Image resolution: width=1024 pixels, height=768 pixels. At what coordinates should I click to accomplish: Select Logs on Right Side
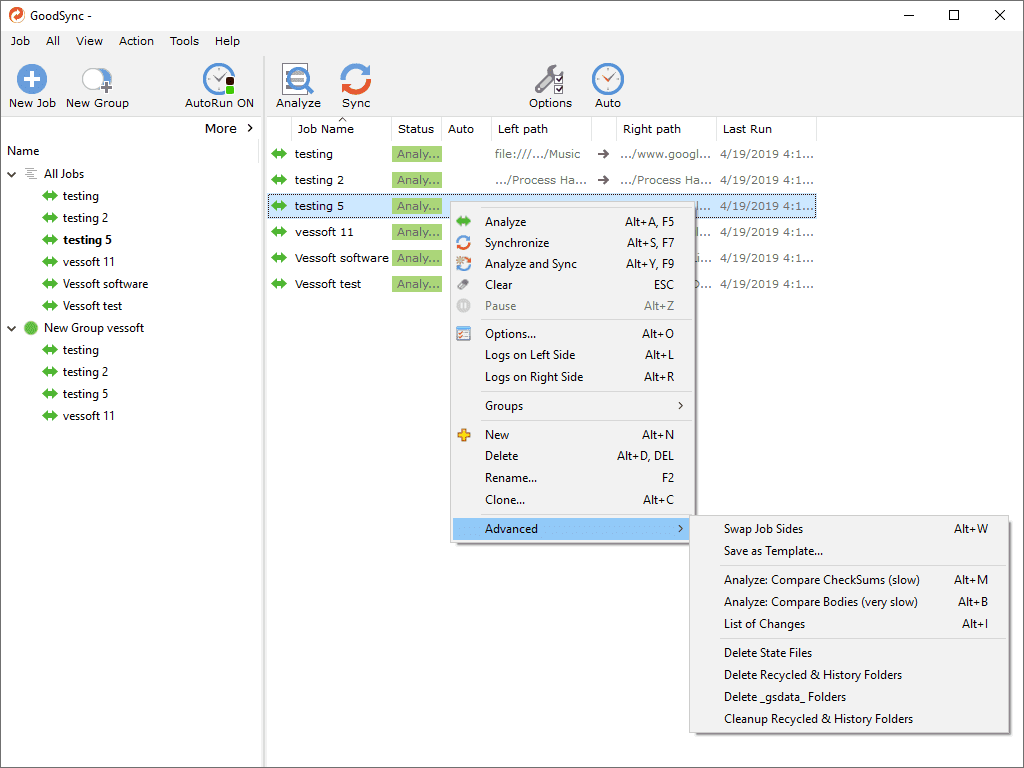pos(573,377)
